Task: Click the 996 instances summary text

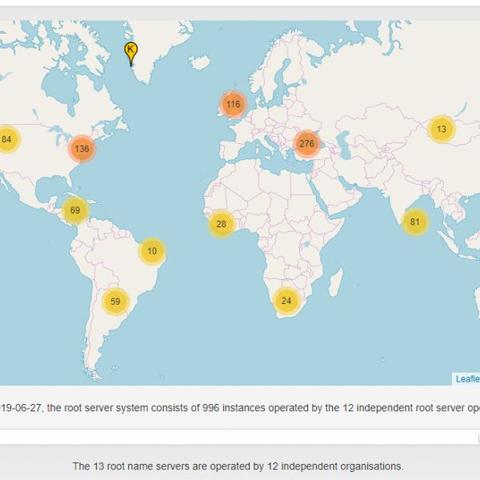Action: pos(240,408)
